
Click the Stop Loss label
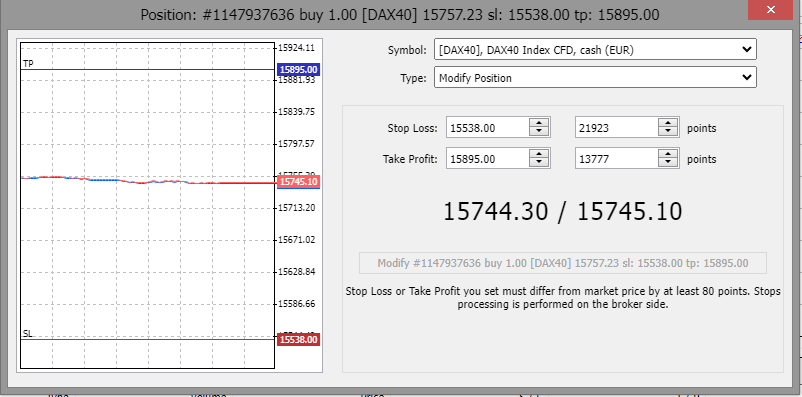tap(412, 128)
